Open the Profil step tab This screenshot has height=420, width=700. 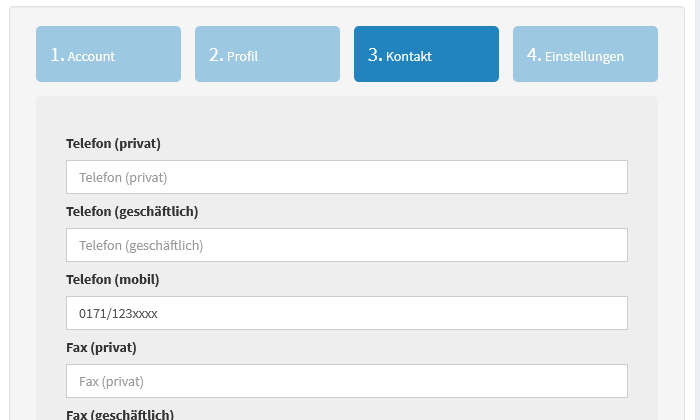267,54
